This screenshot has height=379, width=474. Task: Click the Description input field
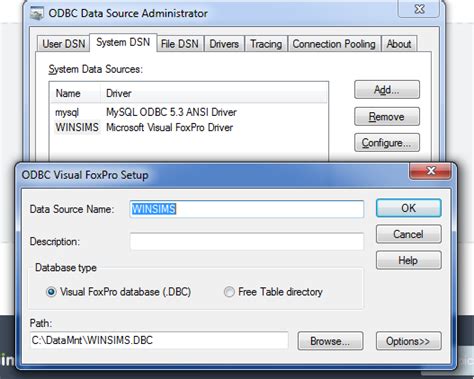click(247, 241)
